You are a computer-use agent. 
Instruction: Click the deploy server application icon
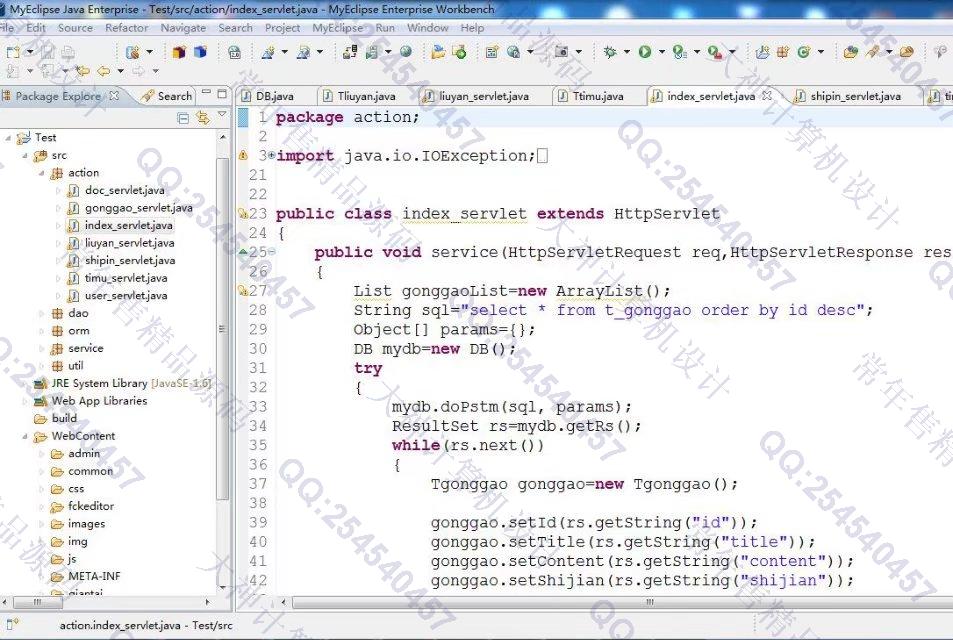[350, 52]
